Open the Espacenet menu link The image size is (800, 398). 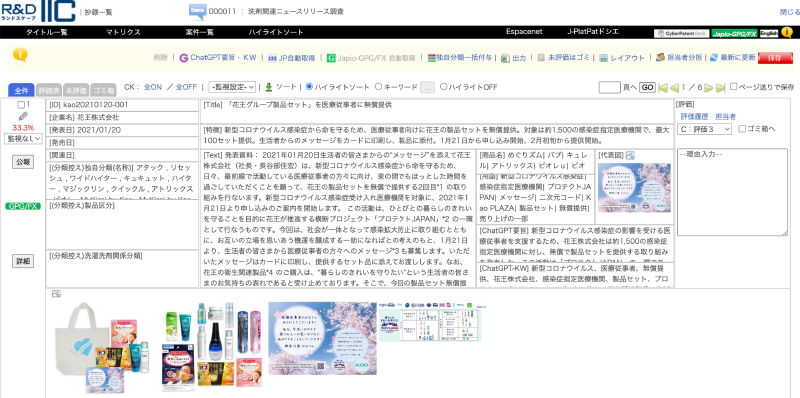[524, 32]
